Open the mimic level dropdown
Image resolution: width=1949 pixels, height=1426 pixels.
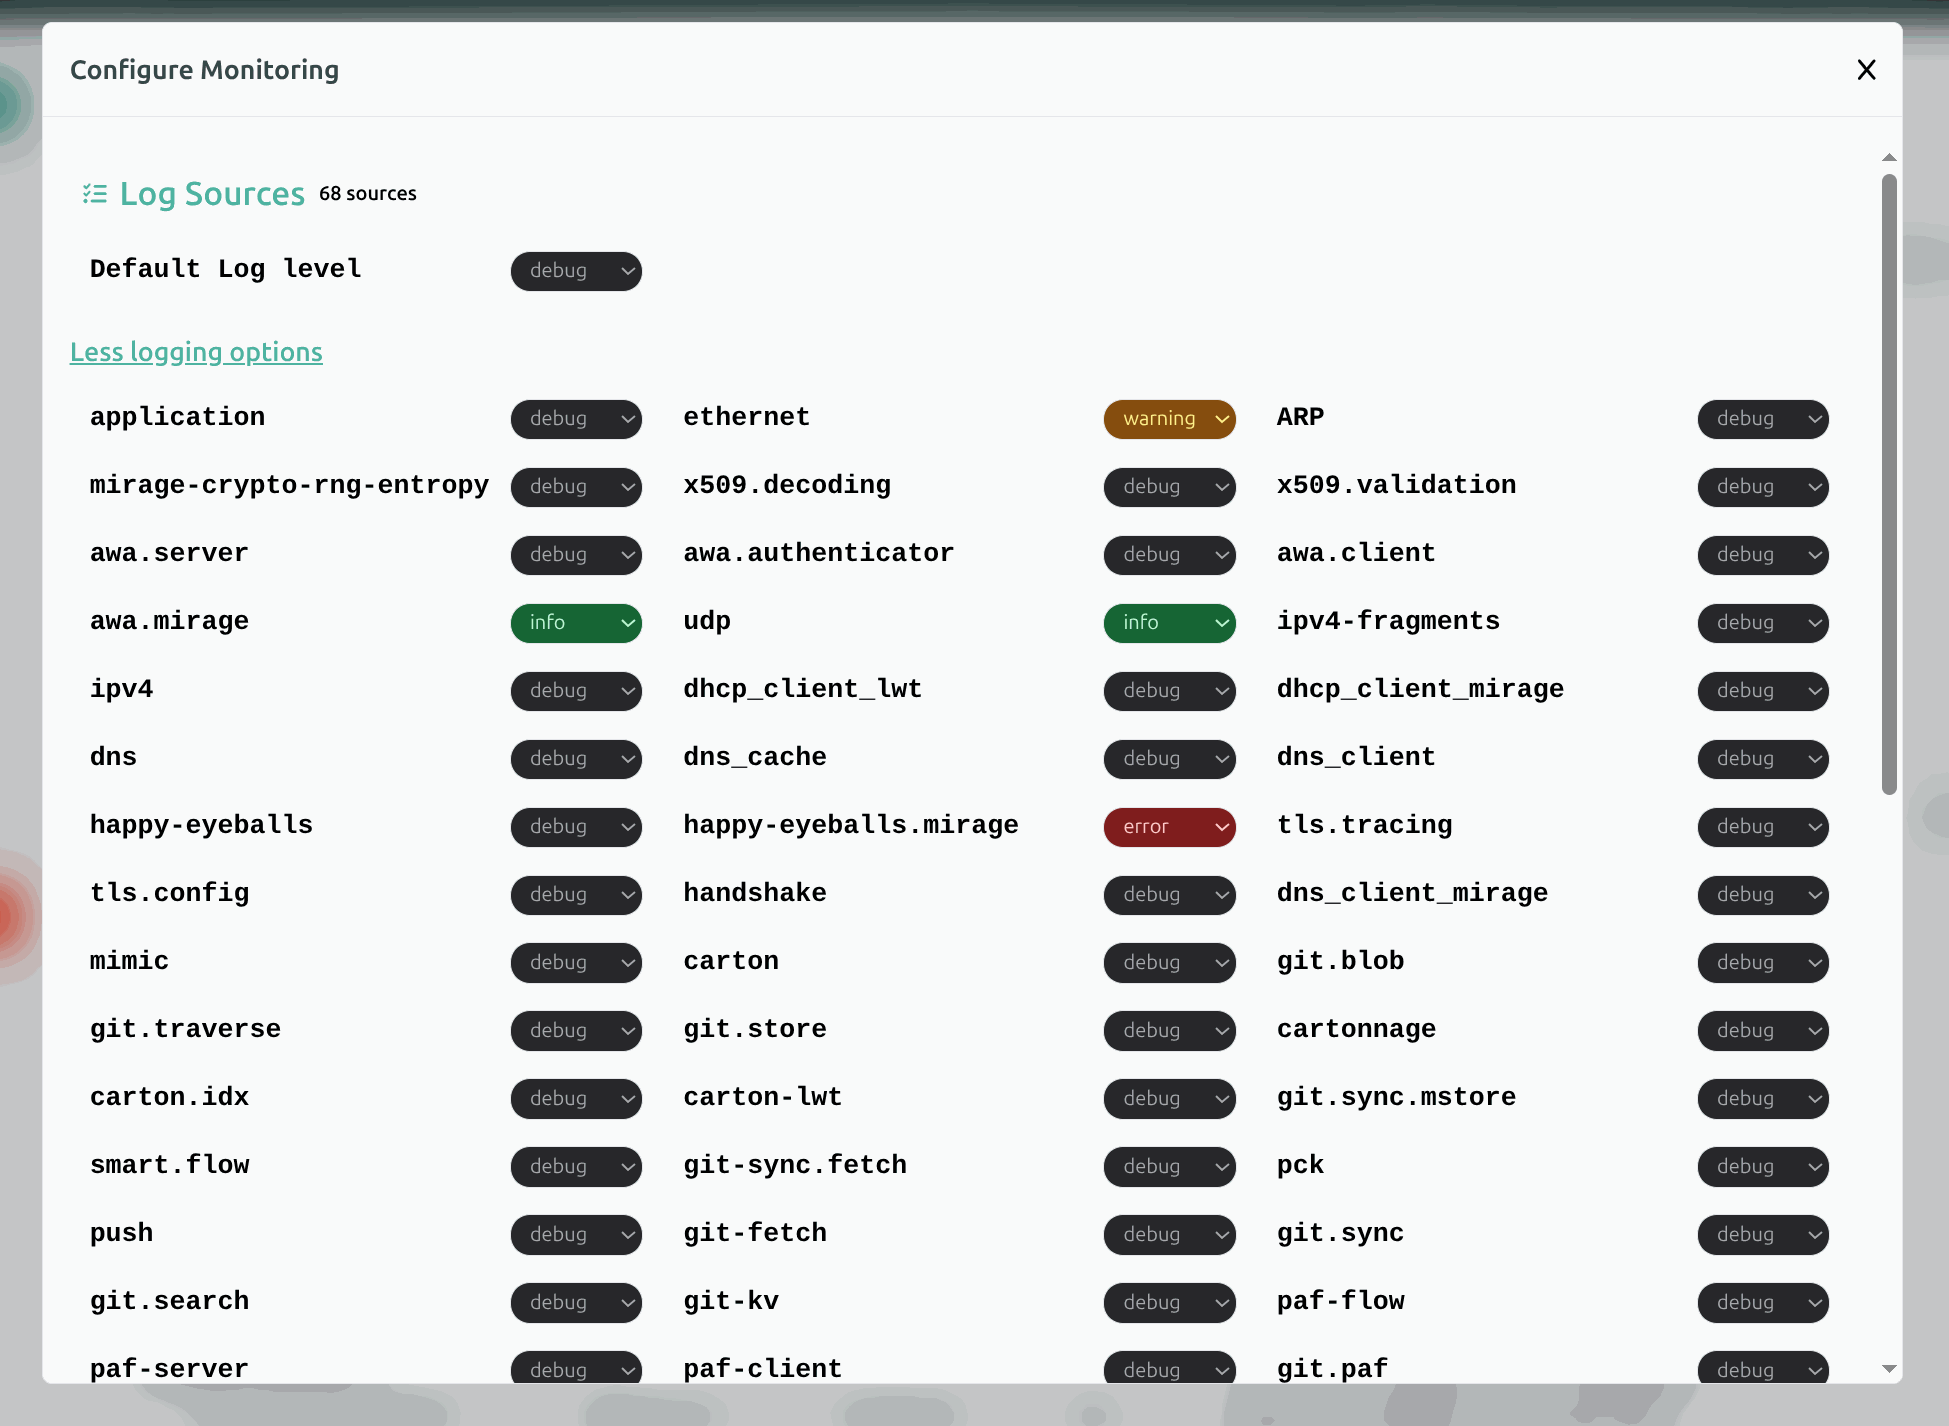click(576, 963)
